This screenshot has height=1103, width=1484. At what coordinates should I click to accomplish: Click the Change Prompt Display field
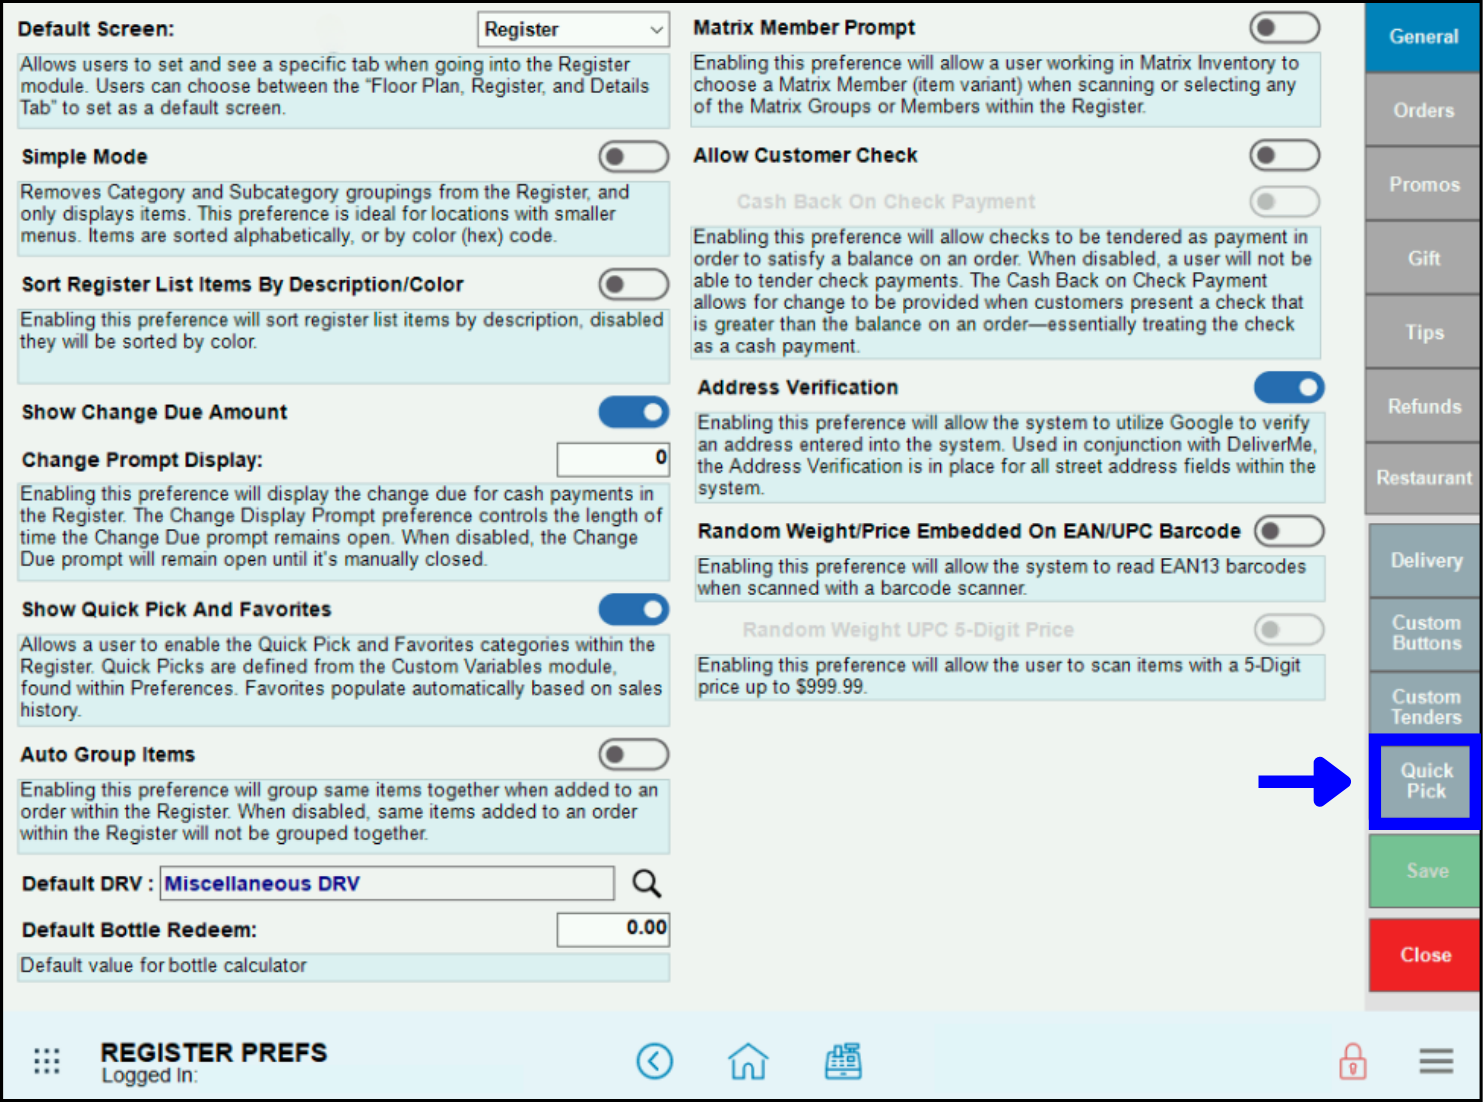click(x=612, y=459)
